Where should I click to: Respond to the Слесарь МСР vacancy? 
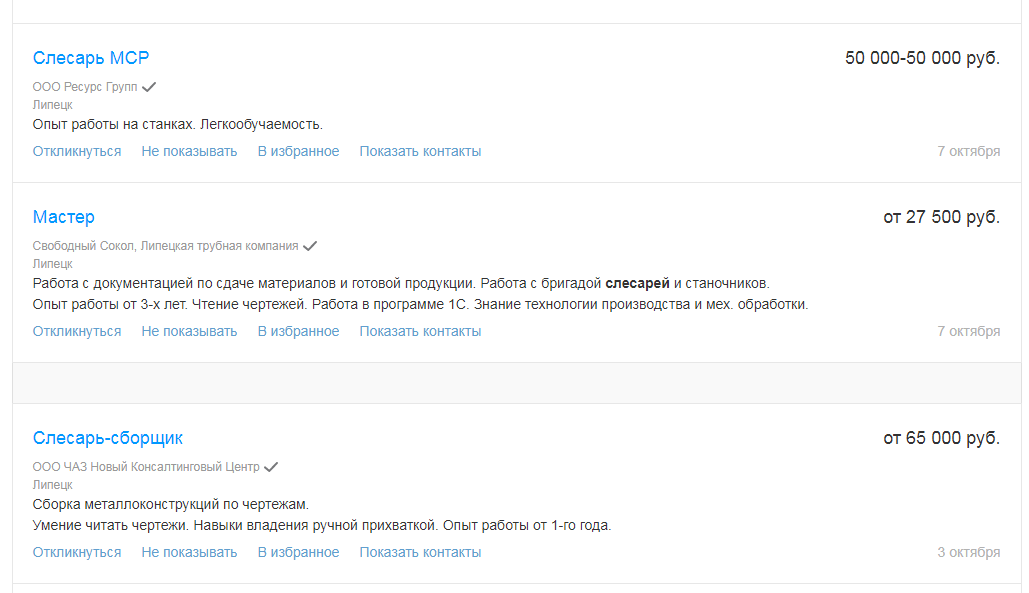coord(77,151)
